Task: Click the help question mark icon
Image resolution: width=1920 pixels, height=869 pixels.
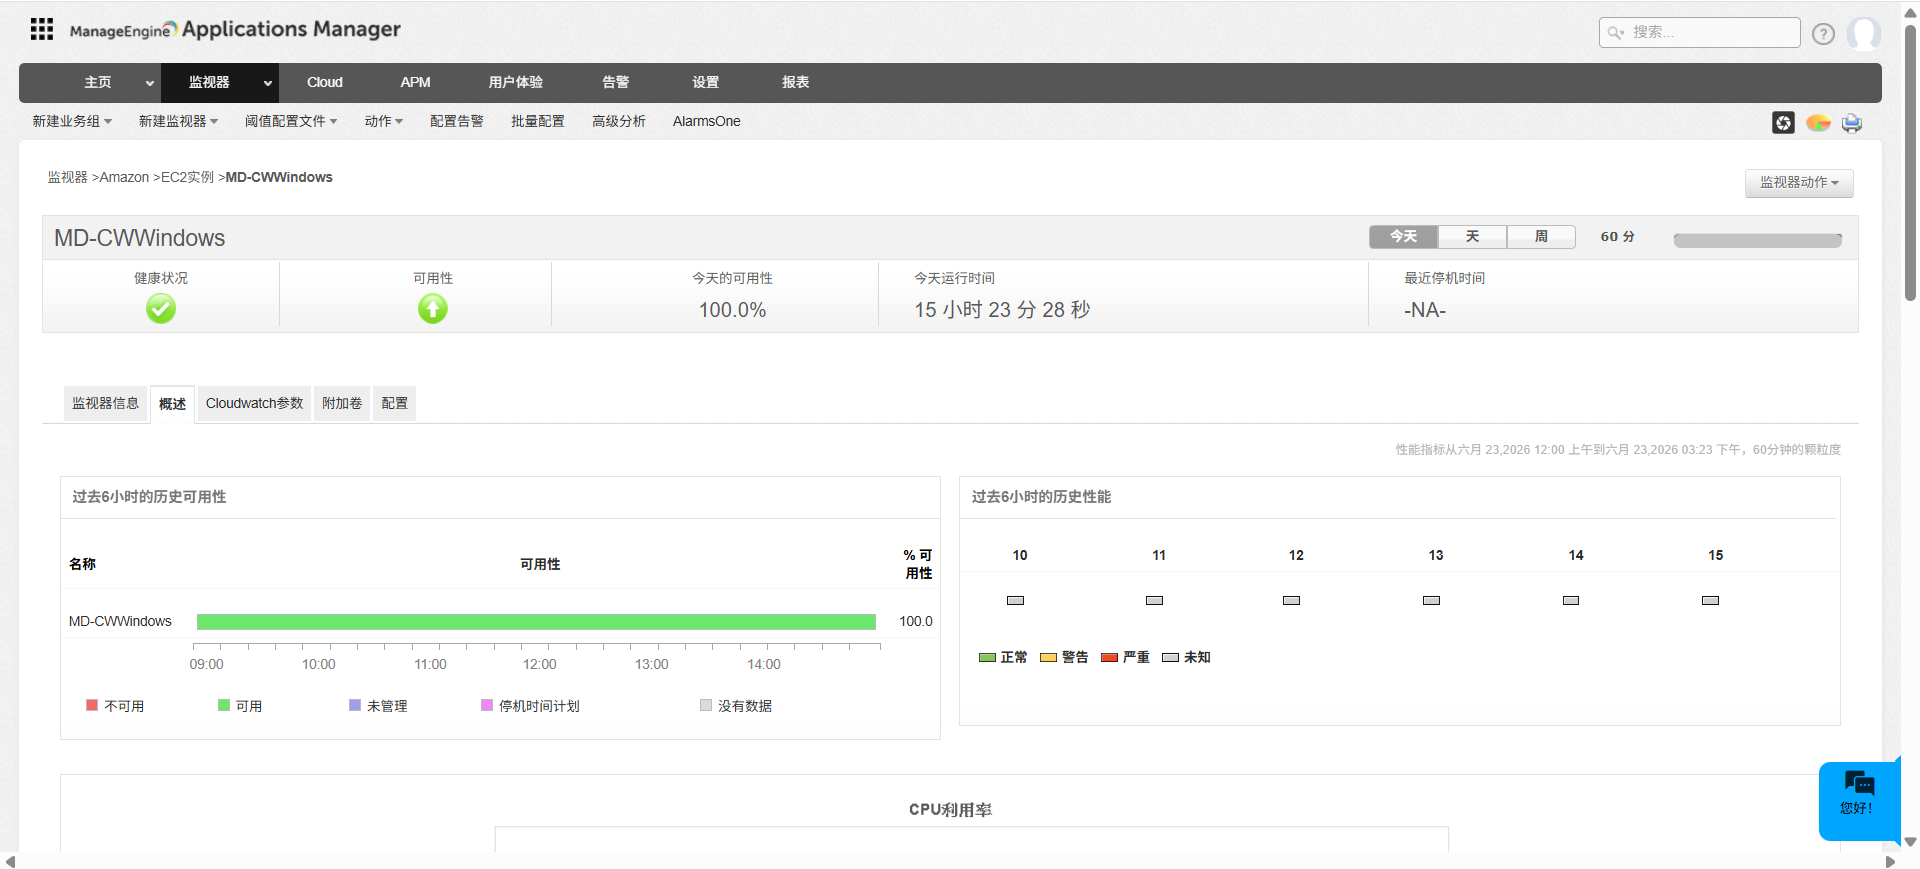Action: tap(1823, 34)
